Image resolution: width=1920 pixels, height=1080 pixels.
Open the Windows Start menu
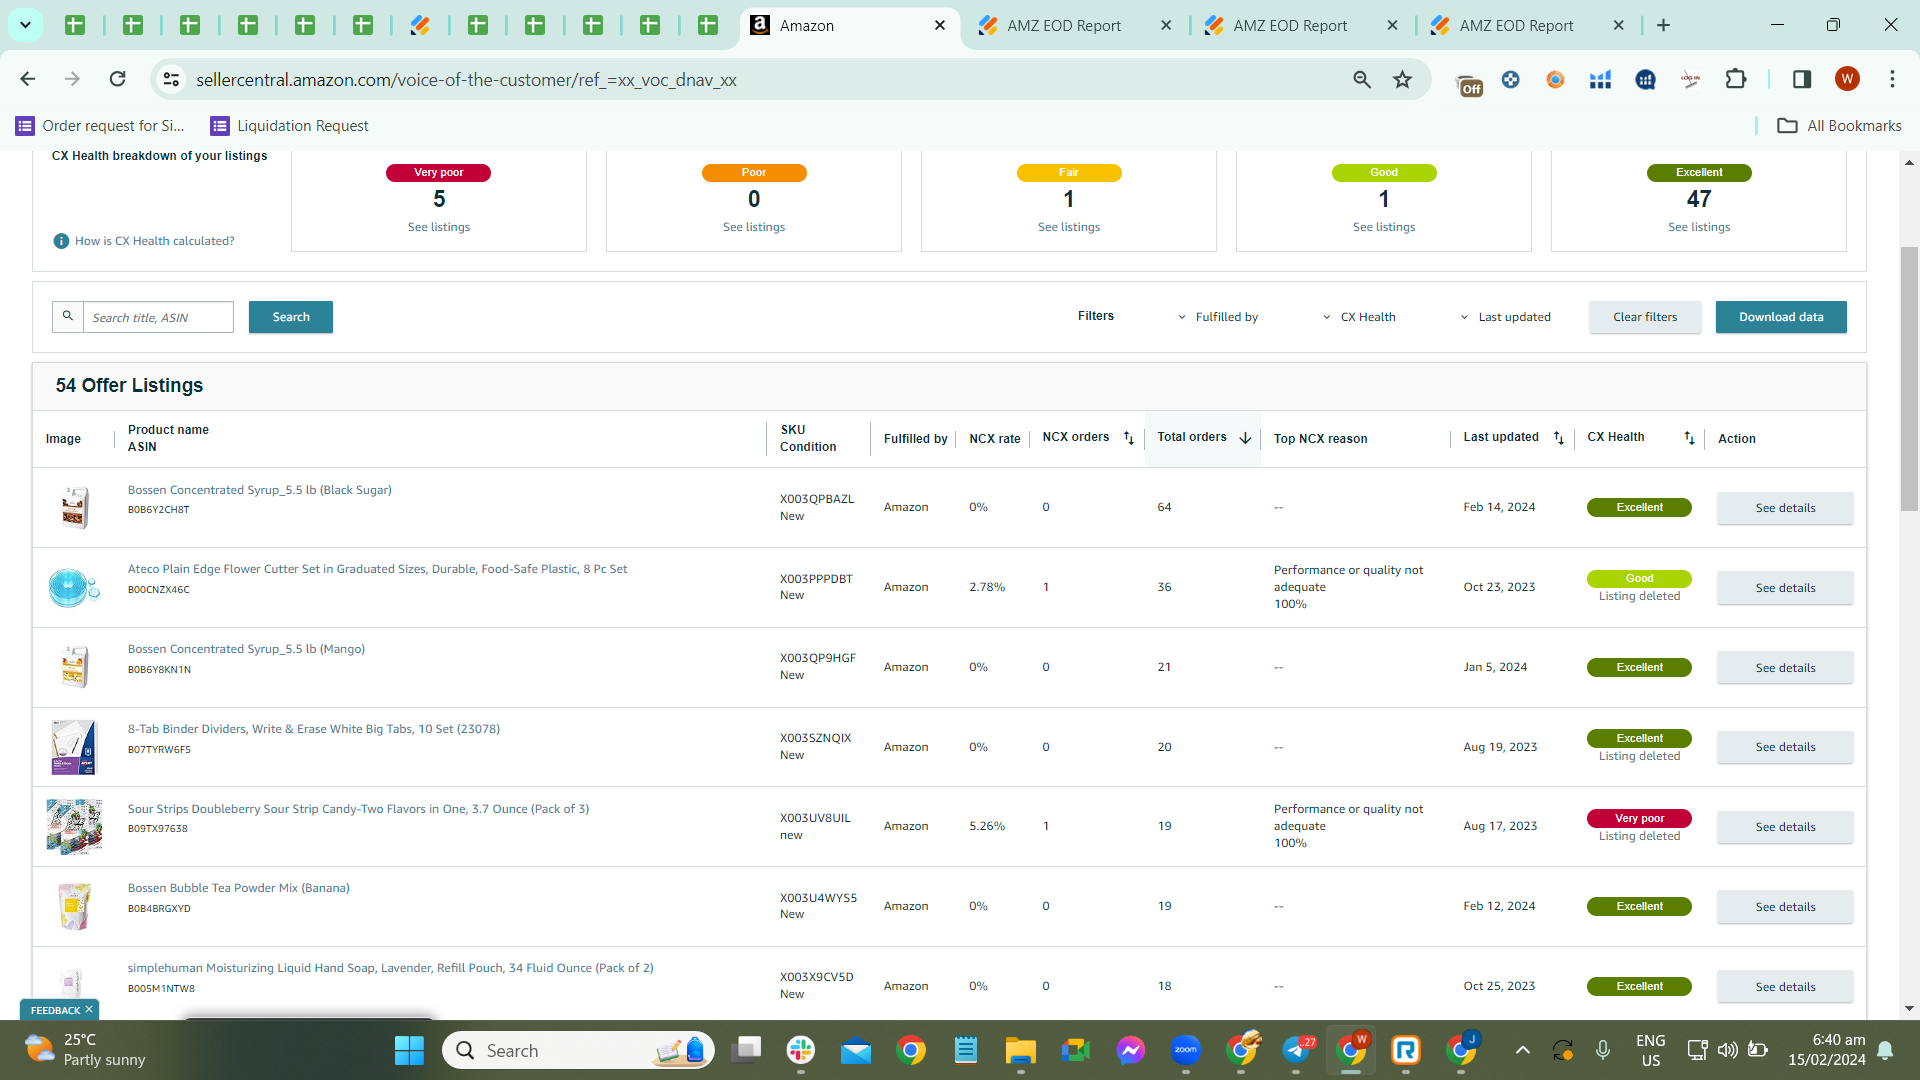pyautogui.click(x=409, y=1050)
